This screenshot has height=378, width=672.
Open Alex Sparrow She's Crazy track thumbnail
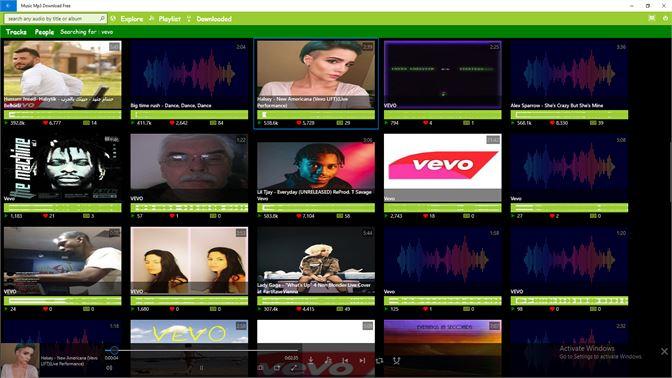click(569, 75)
